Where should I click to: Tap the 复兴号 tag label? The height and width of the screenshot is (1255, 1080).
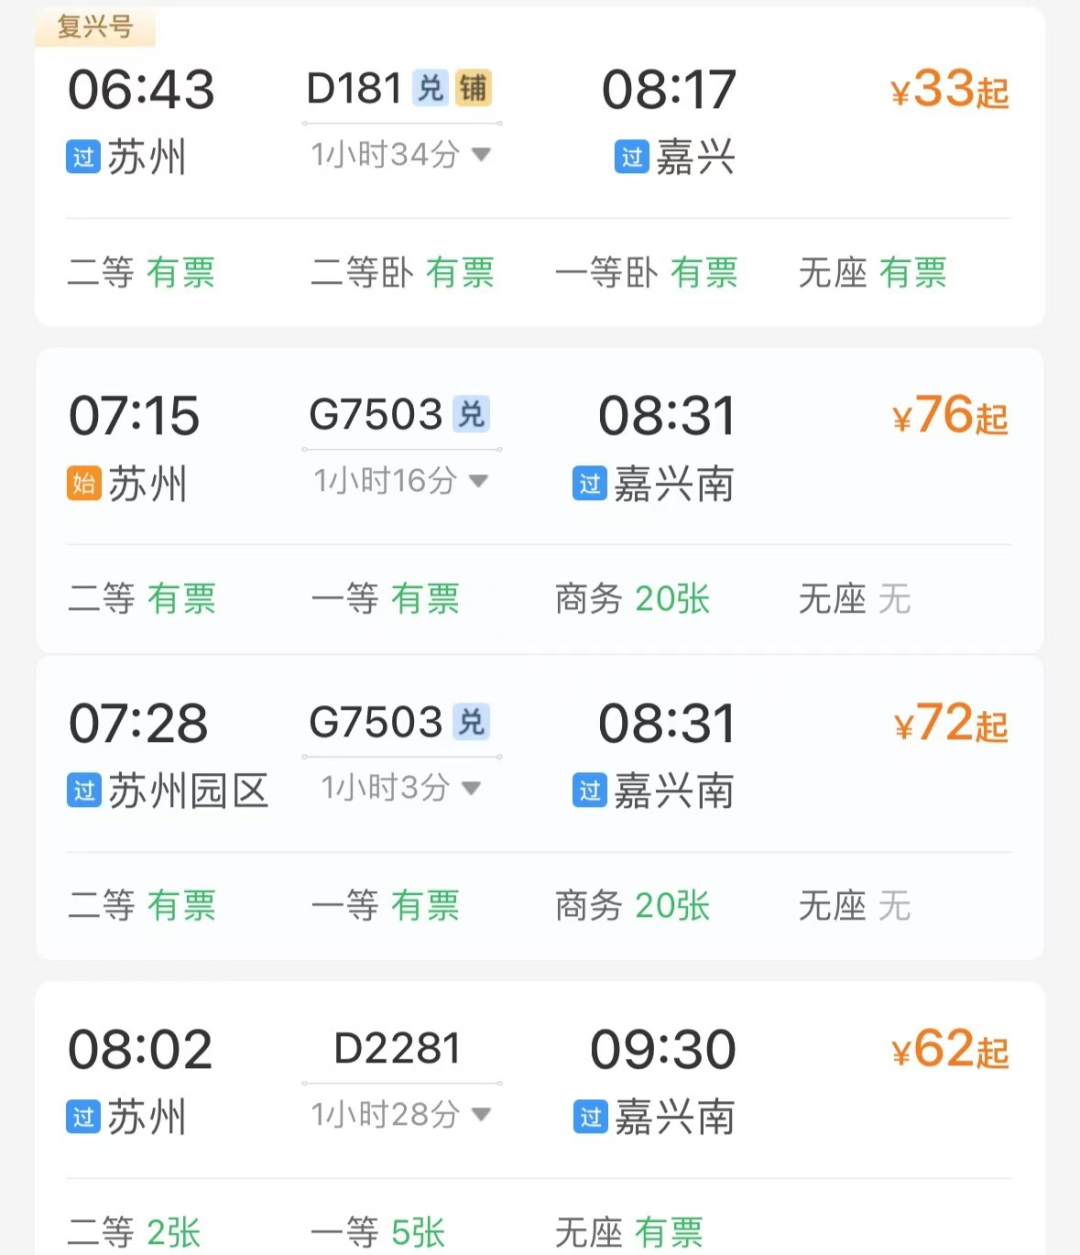[95, 26]
